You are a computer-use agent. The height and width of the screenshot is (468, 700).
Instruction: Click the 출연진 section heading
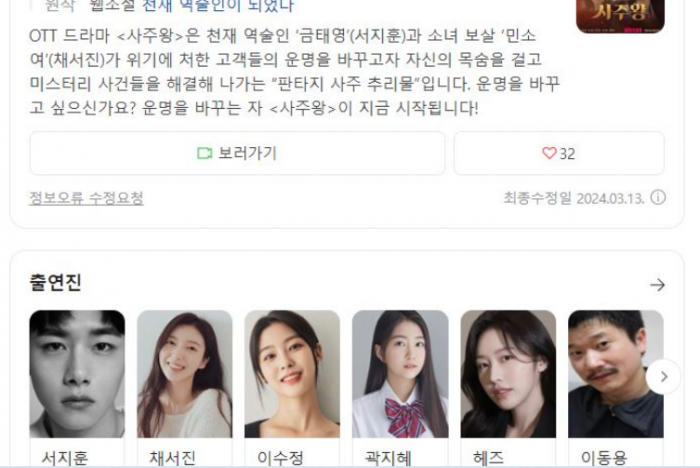point(55,282)
